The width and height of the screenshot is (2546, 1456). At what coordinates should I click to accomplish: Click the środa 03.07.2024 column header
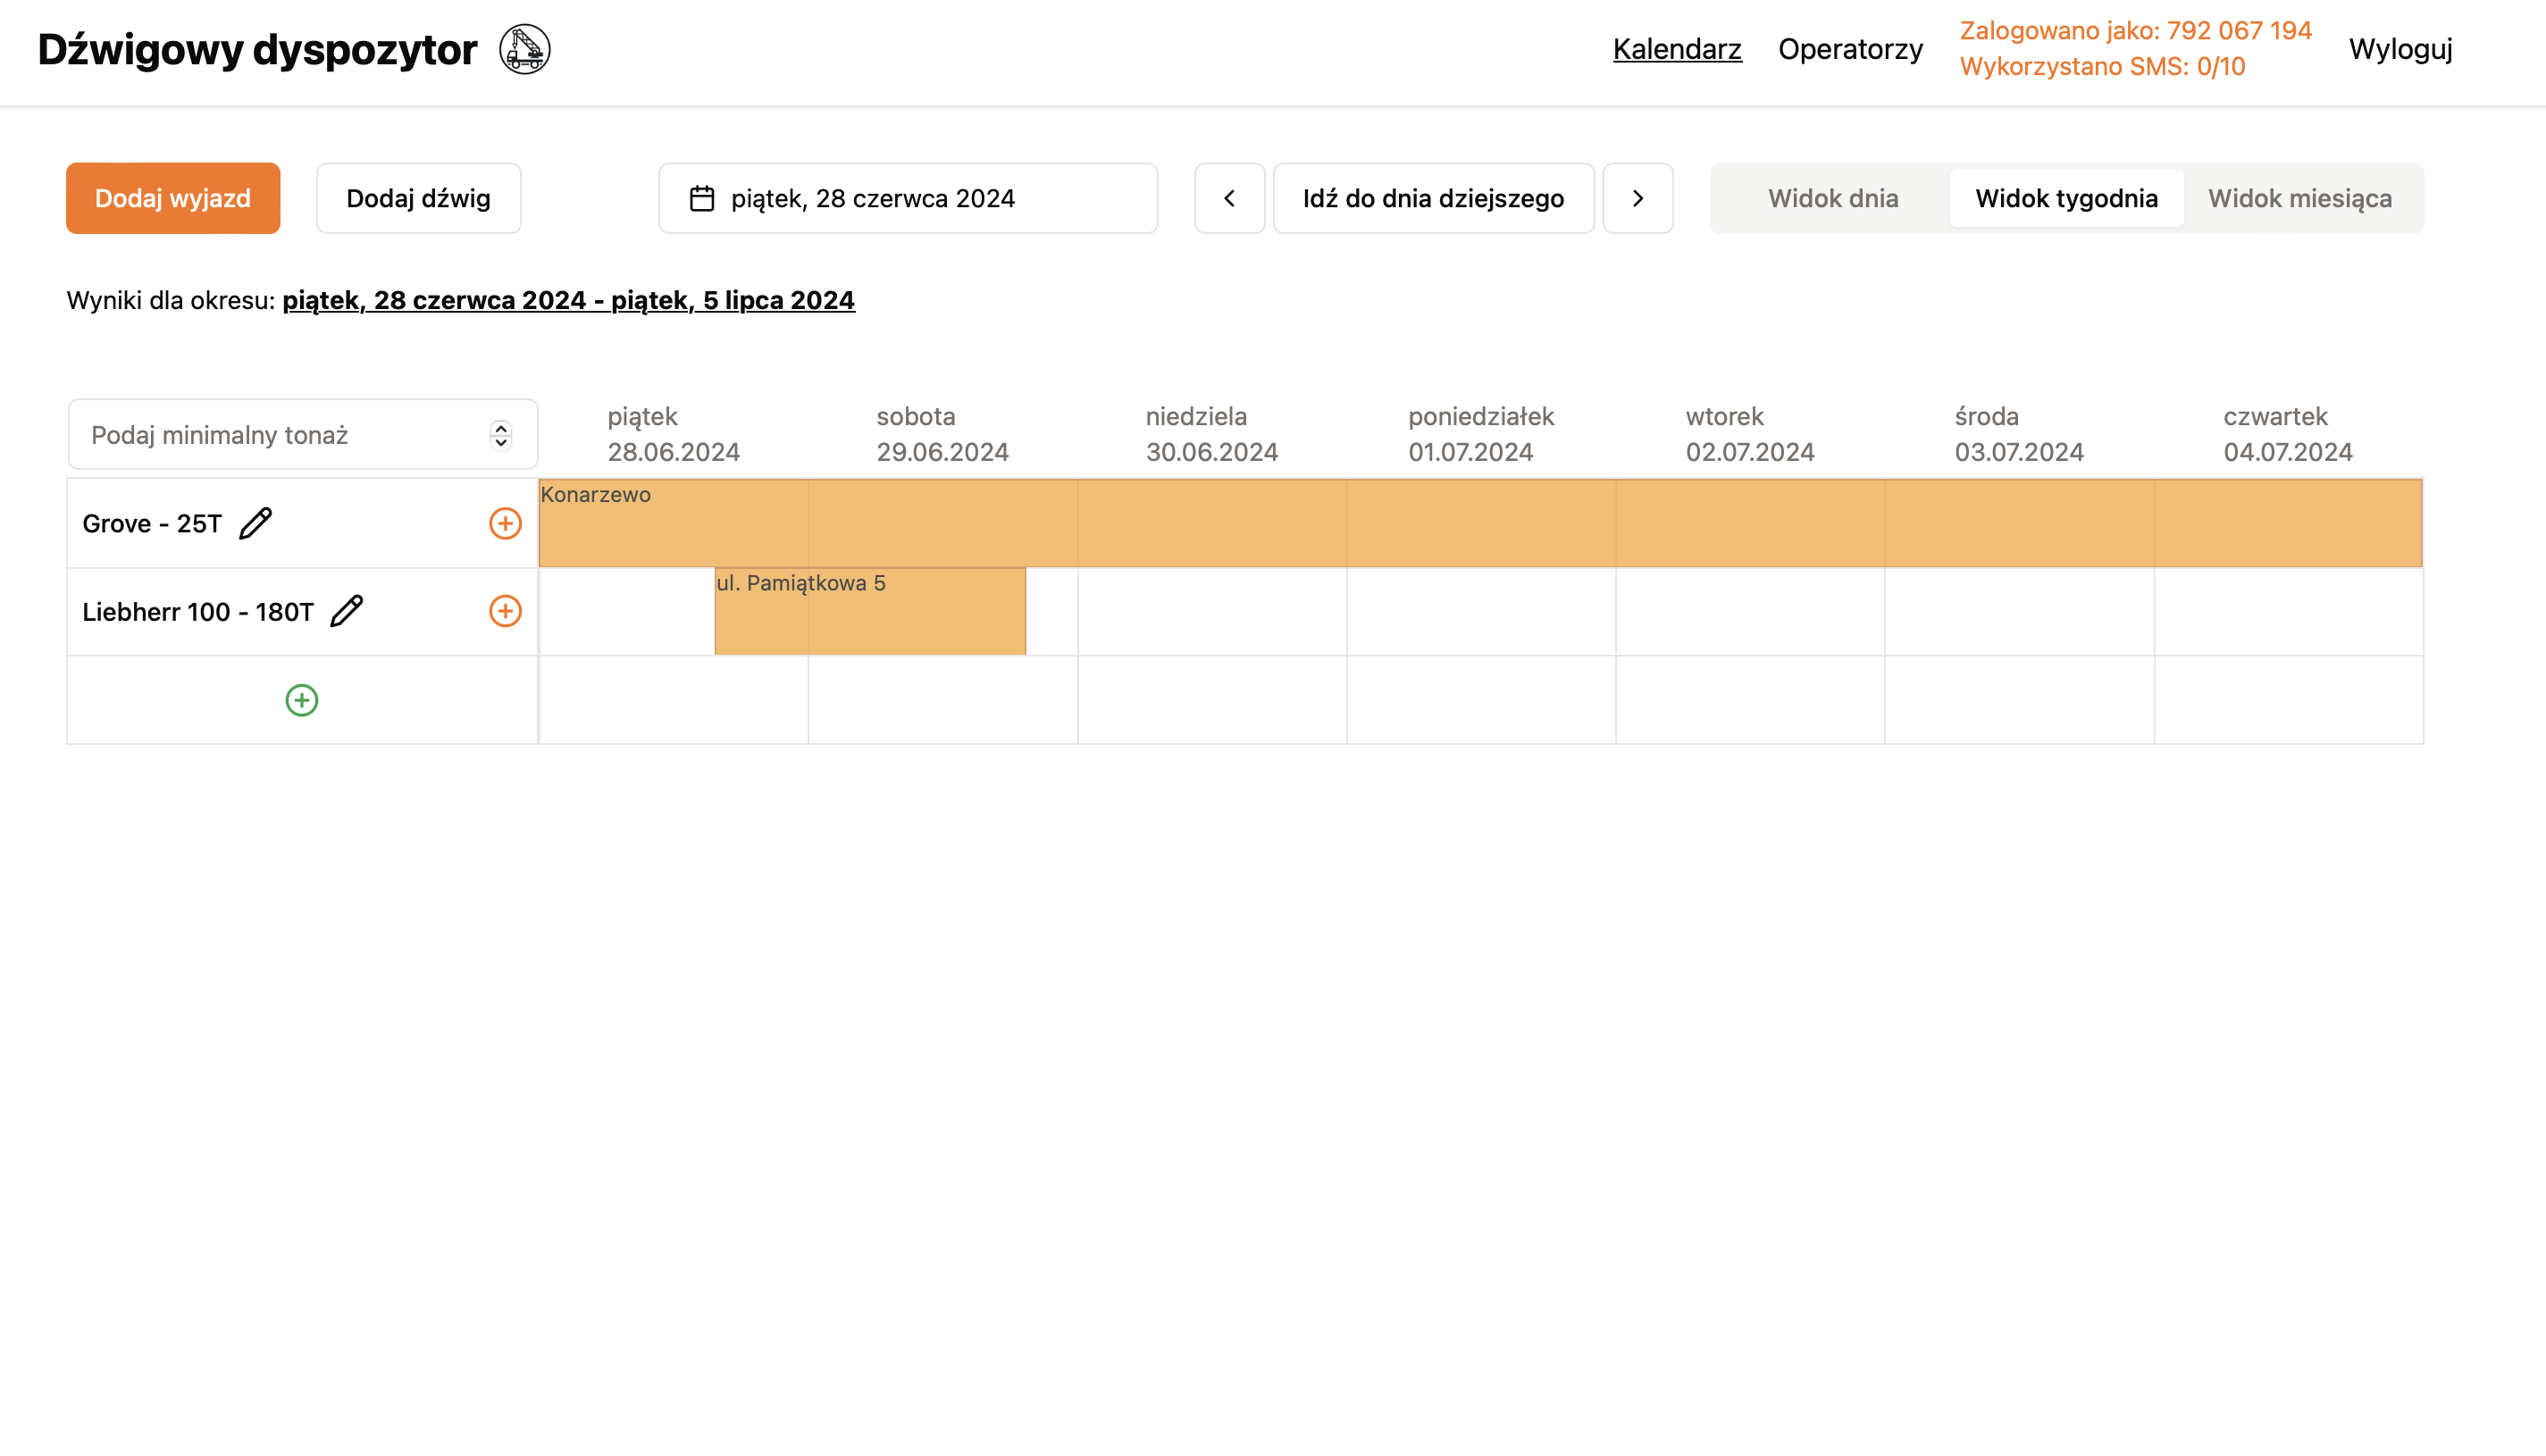[x=2019, y=434]
